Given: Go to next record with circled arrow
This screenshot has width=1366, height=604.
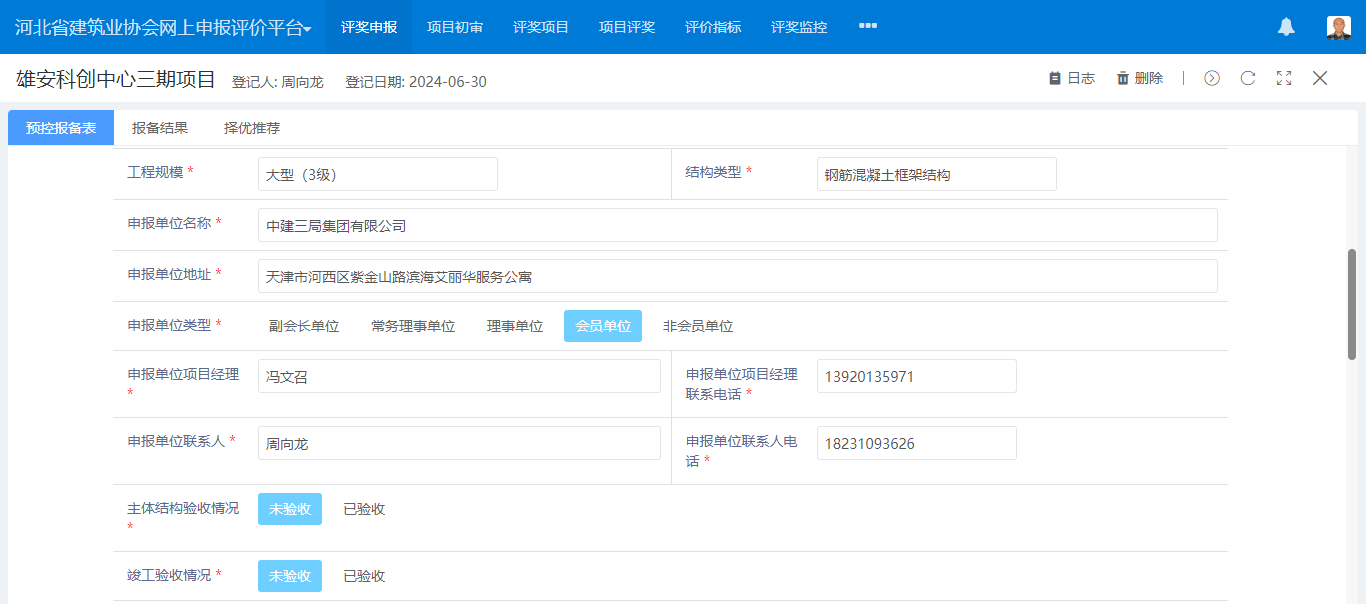Looking at the screenshot, I should (1212, 78).
